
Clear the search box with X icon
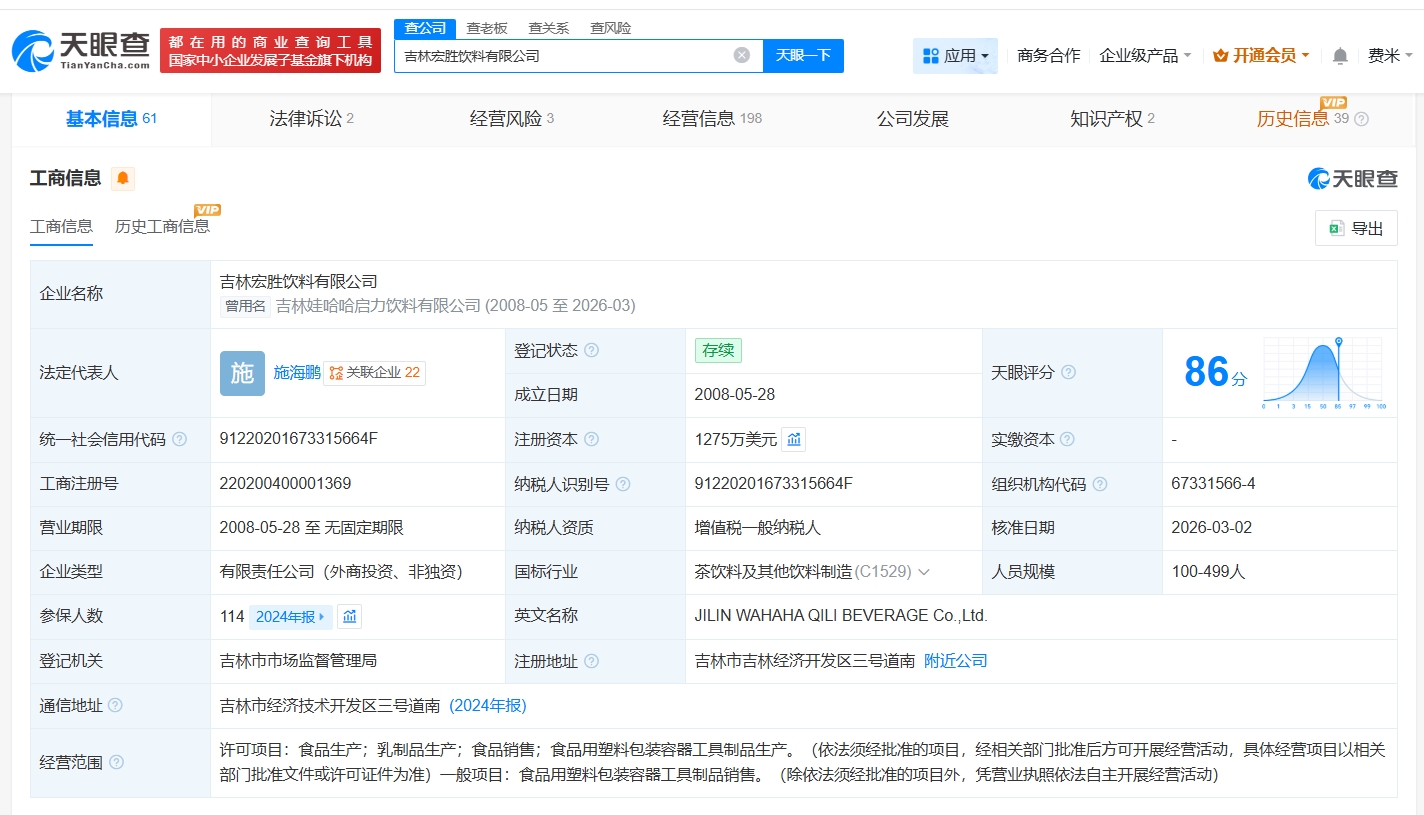click(741, 55)
